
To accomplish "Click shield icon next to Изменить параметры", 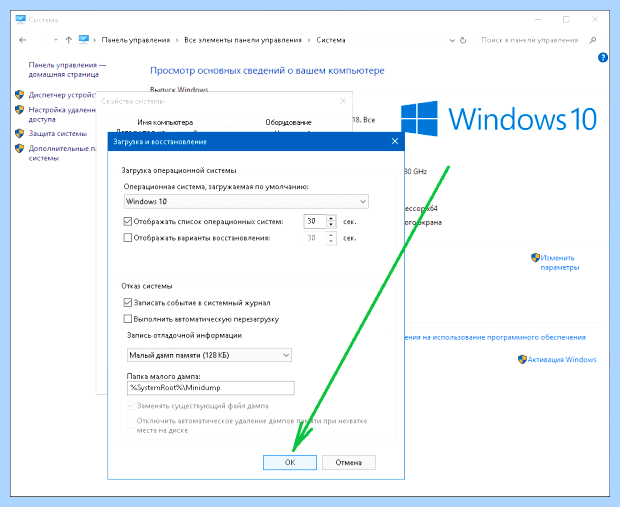I will 535,258.
